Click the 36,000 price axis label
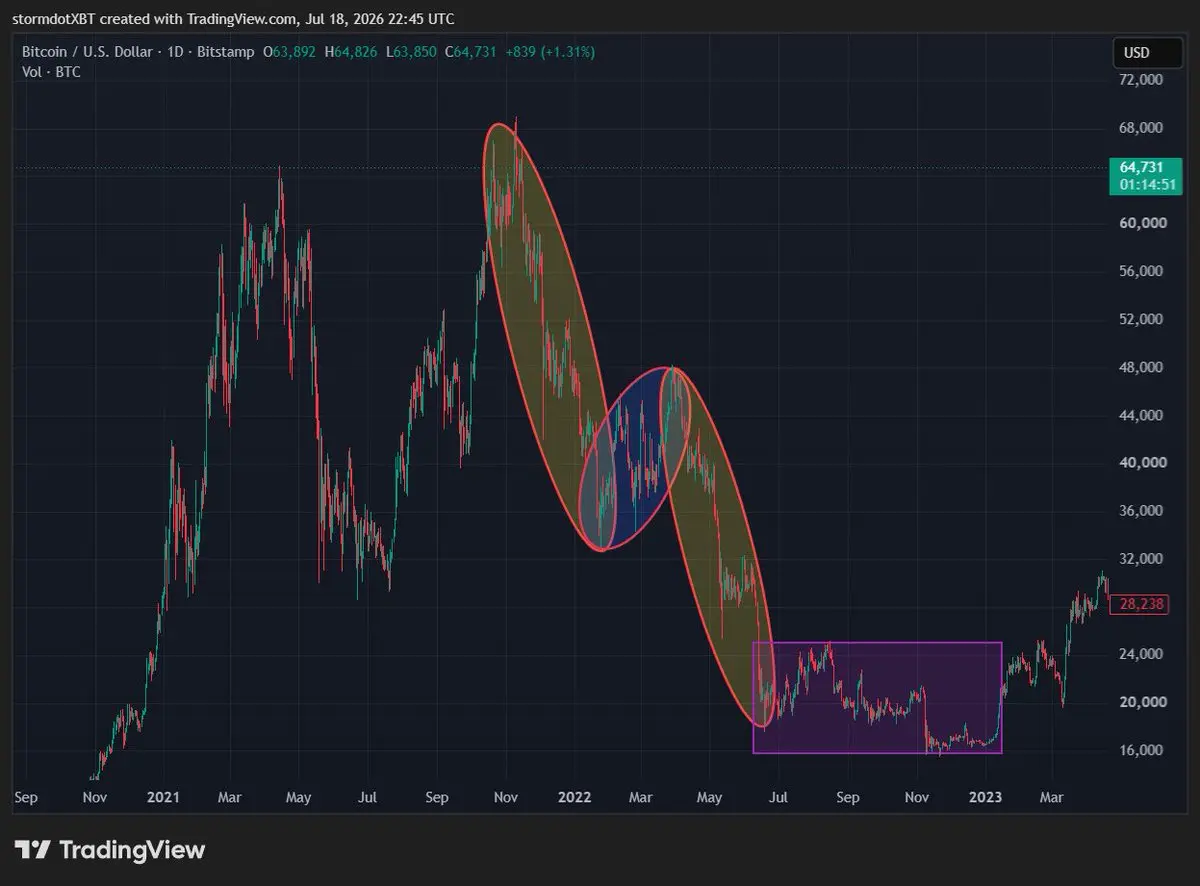 1140,511
